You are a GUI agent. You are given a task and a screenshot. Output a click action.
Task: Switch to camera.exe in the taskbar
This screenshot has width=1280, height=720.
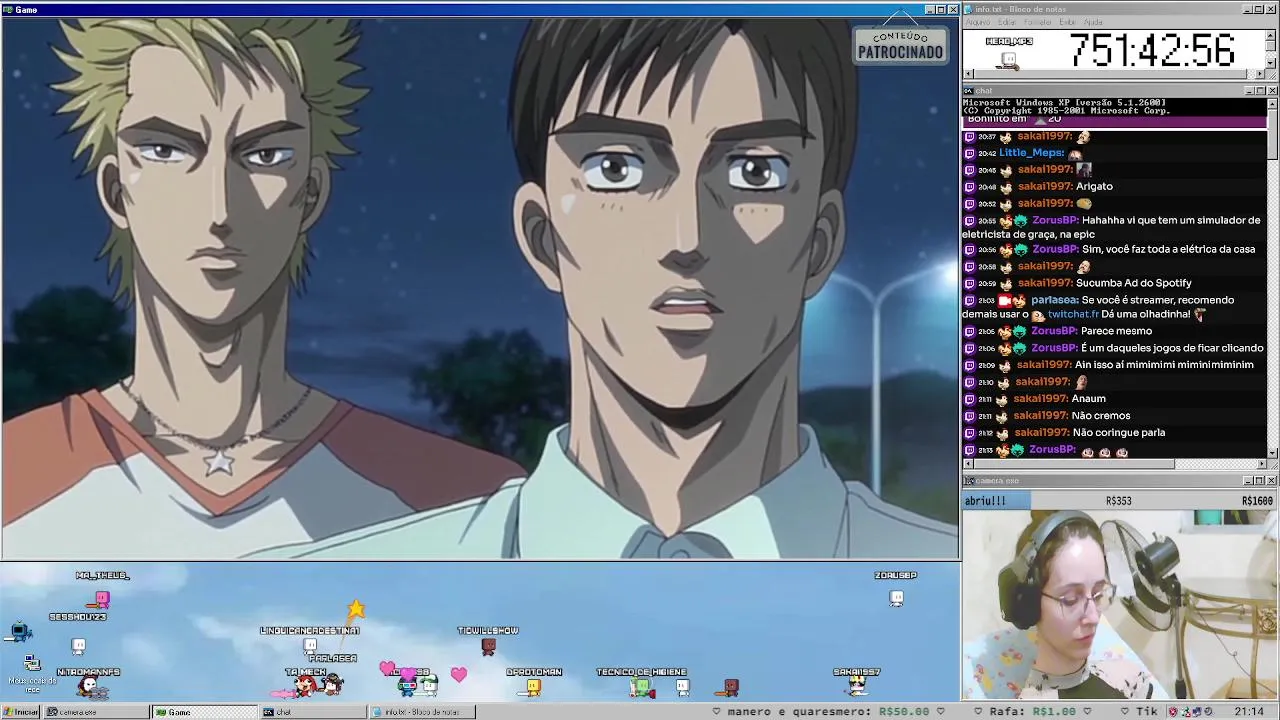click(x=96, y=712)
